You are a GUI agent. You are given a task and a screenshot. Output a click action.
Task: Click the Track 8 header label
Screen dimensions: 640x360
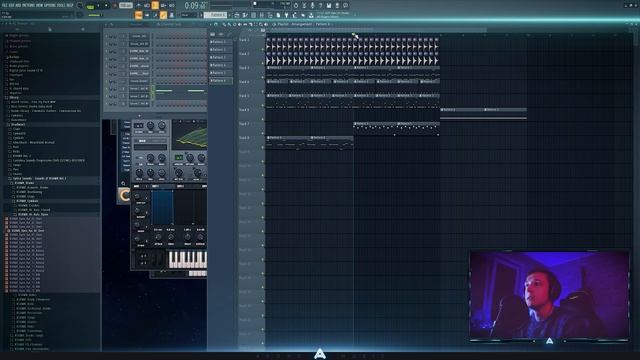pyautogui.click(x=244, y=138)
